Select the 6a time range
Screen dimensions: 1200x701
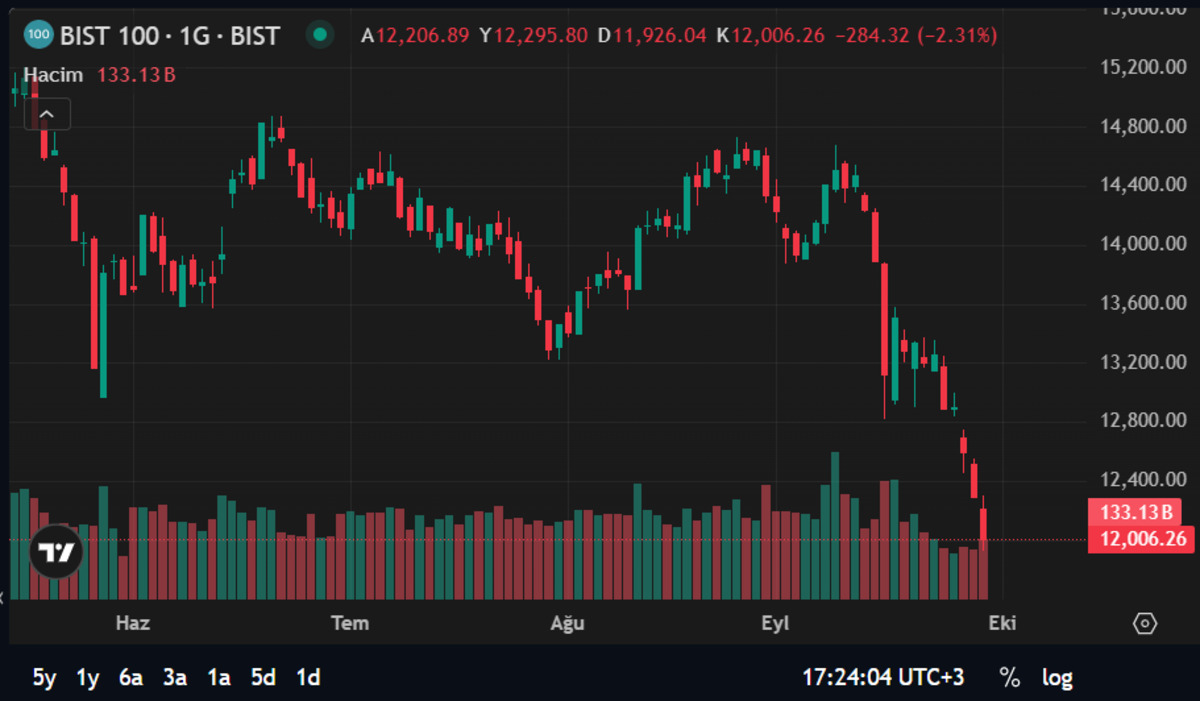pos(131,677)
